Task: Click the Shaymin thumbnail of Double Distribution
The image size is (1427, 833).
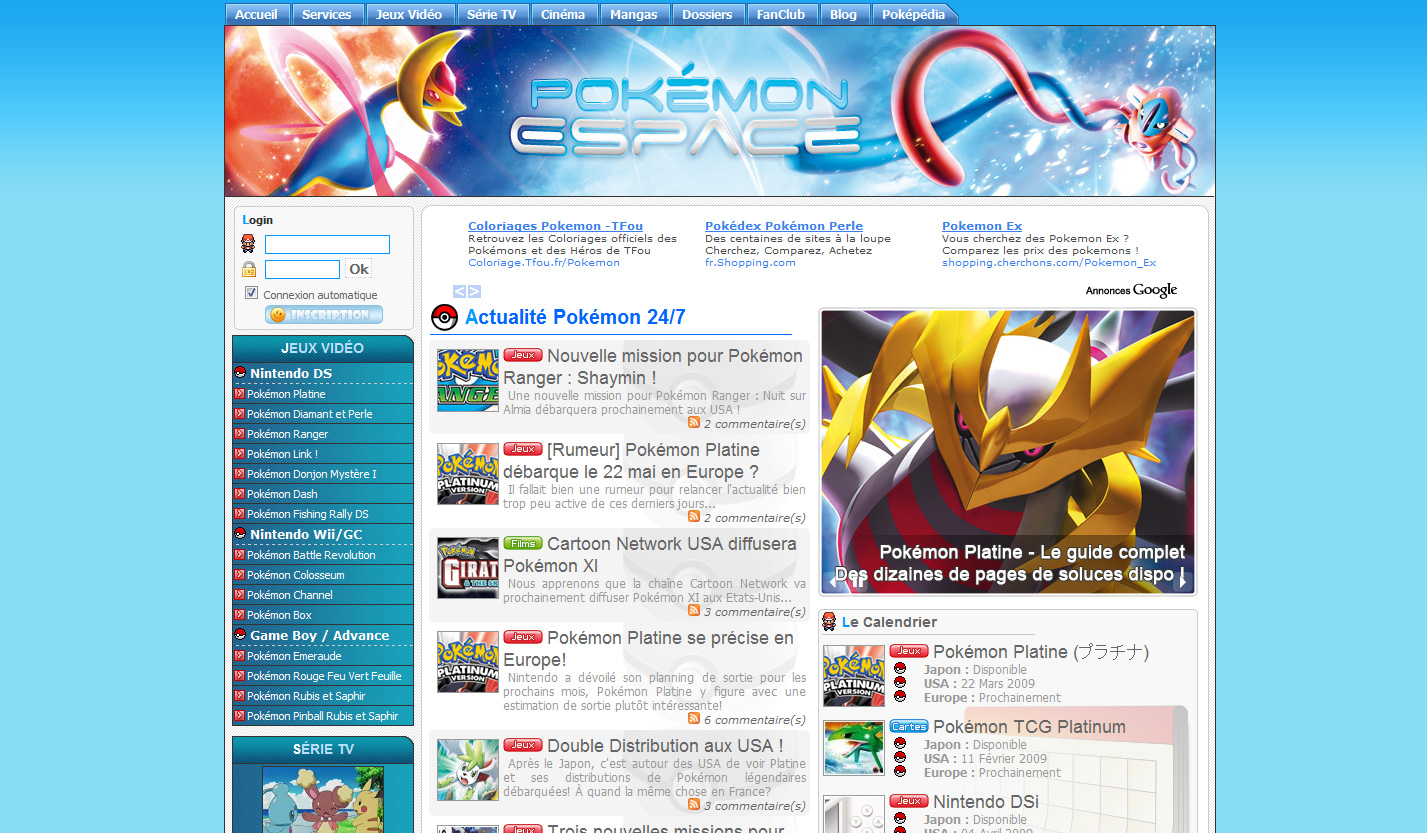Action: click(x=468, y=770)
